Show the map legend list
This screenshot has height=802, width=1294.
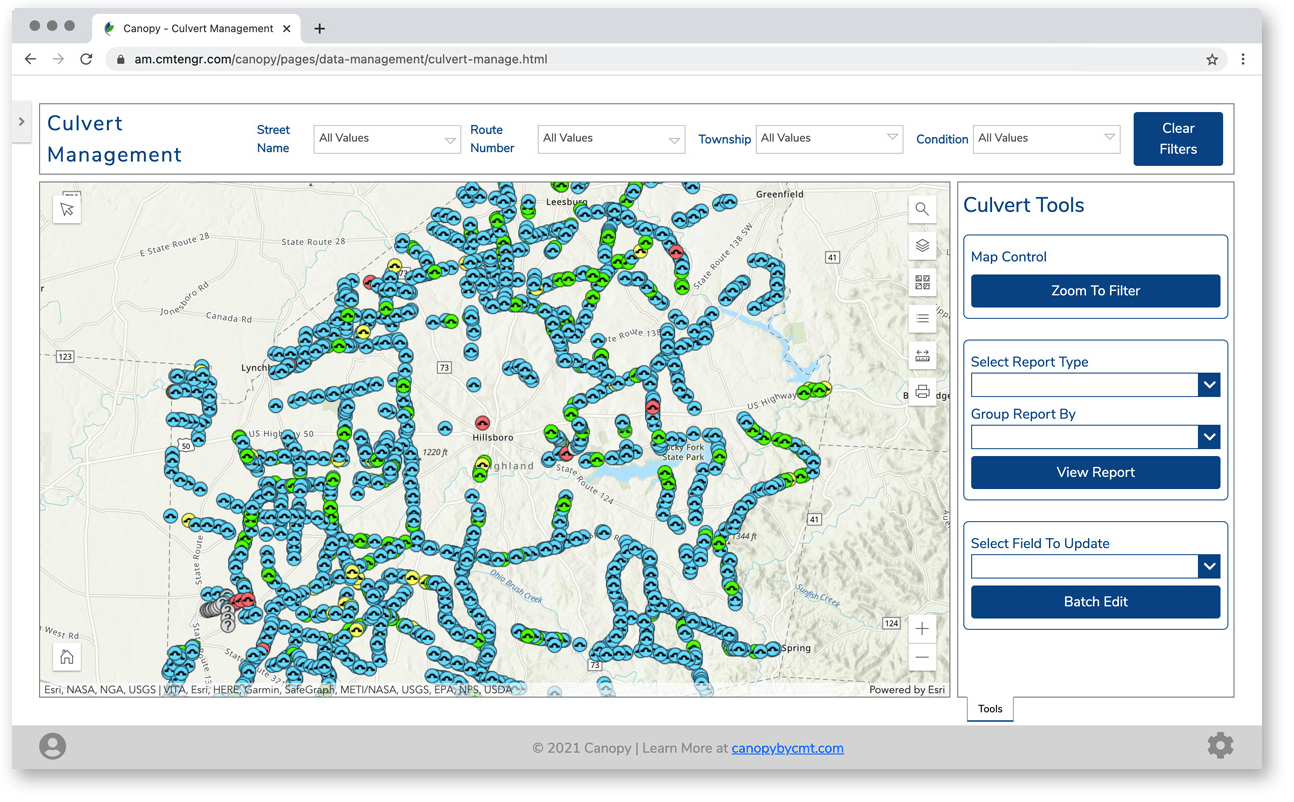click(x=922, y=319)
